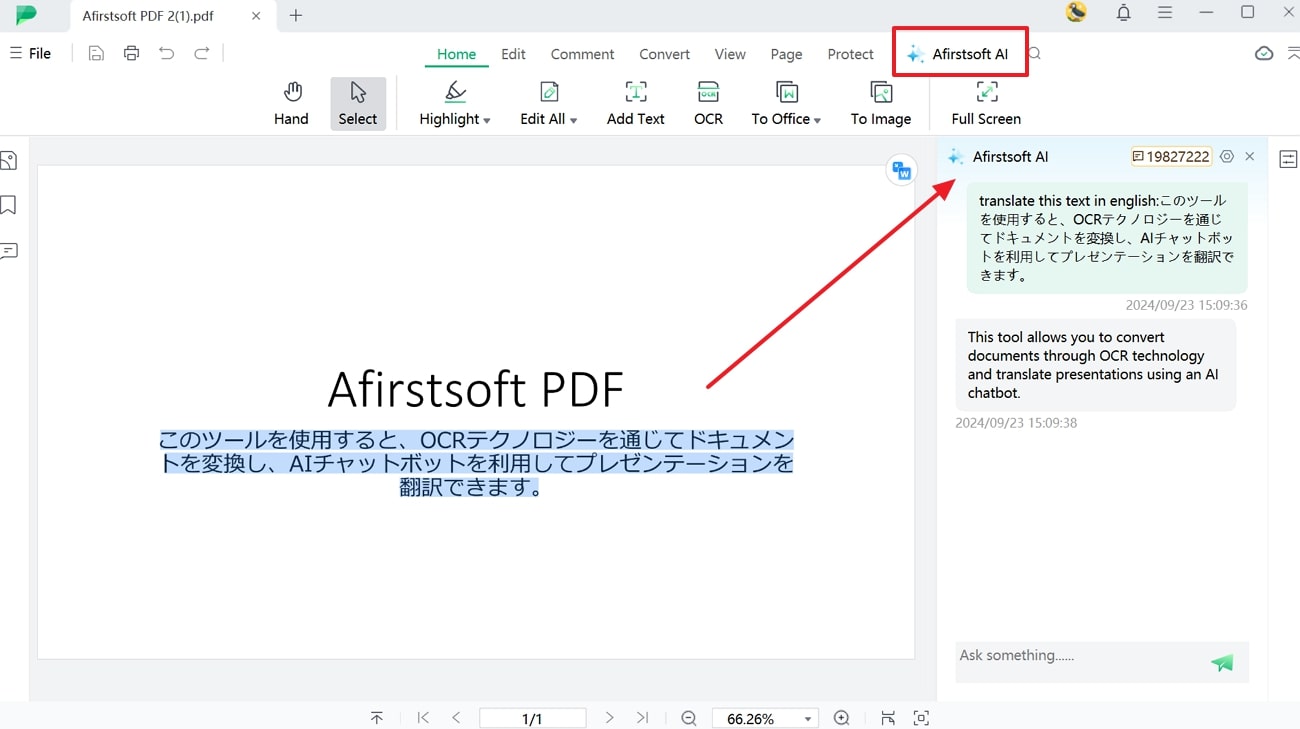Go to the View tab
This screenshot has height=729, width=1300.
(x=730, y=54)
